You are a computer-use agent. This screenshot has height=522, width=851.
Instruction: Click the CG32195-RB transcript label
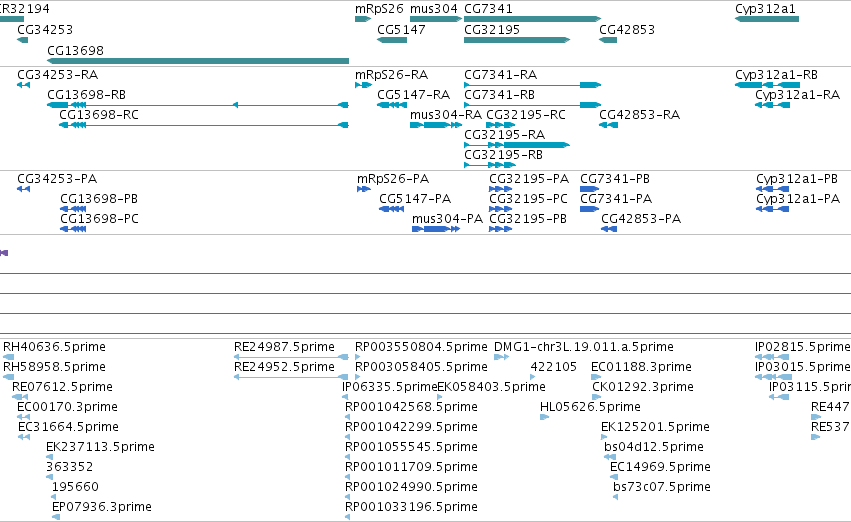504,155
